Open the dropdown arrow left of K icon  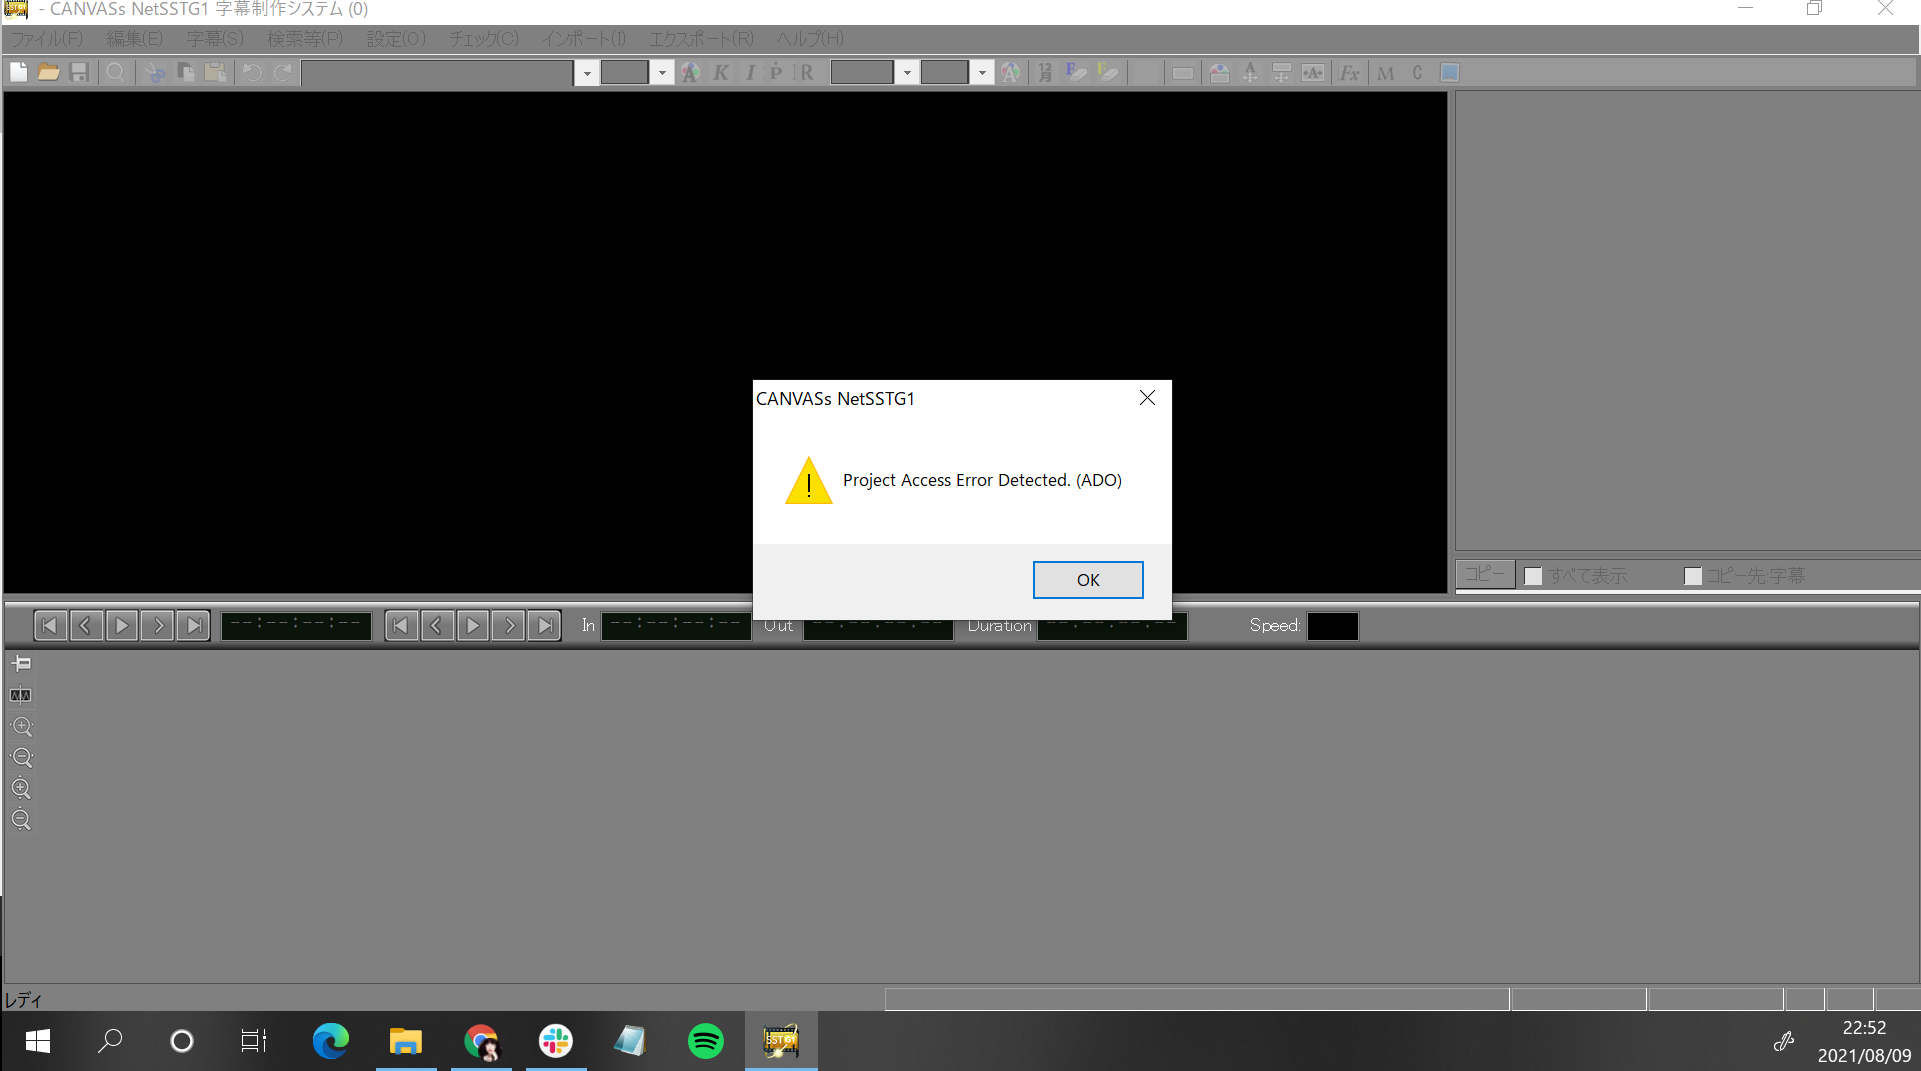click(662, 73)
